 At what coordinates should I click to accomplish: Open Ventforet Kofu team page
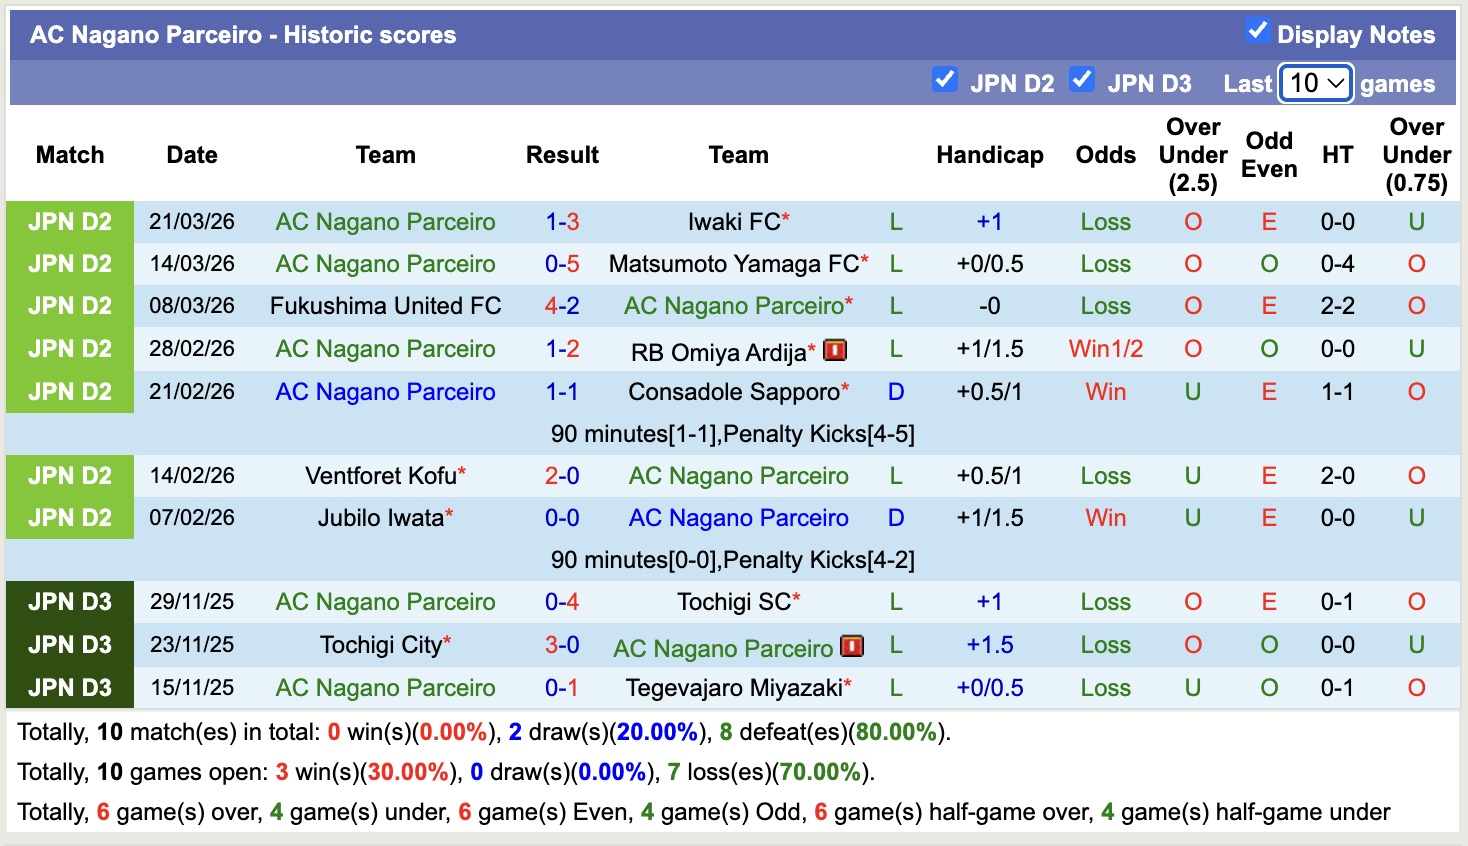381,476
